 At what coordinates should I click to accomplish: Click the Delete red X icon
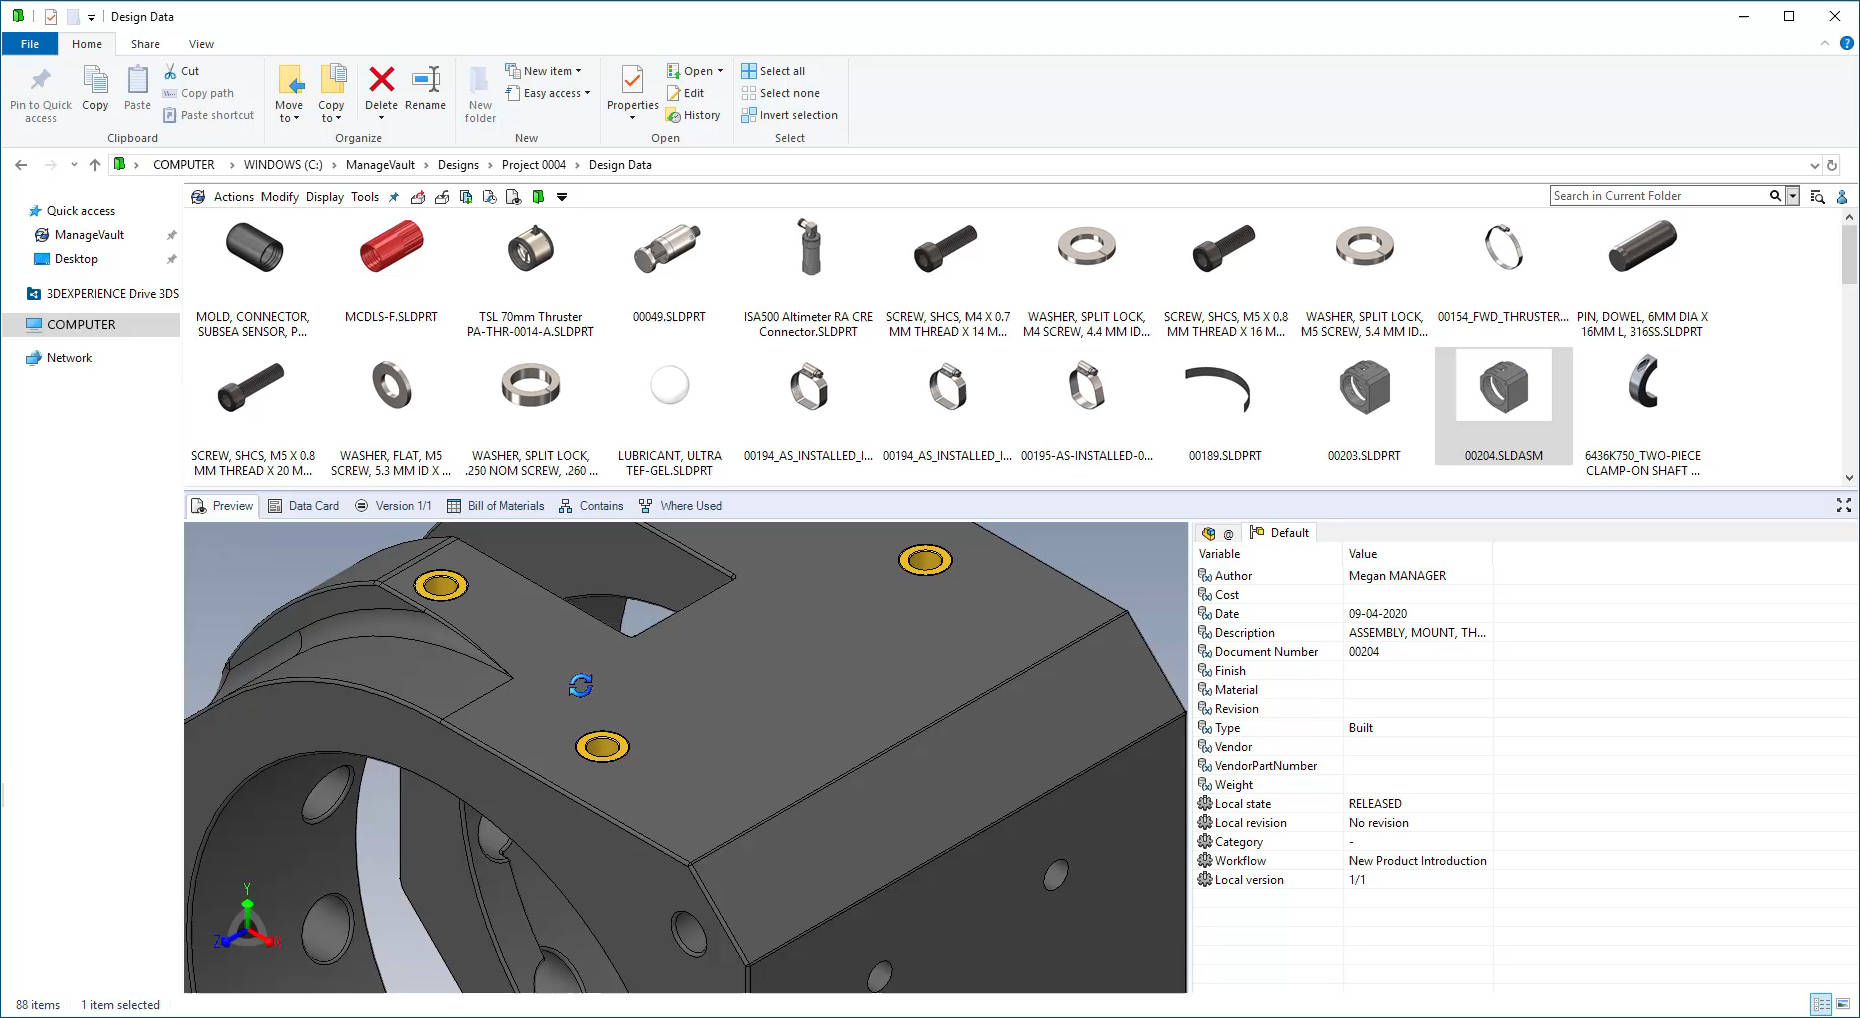tap(381, 79)
